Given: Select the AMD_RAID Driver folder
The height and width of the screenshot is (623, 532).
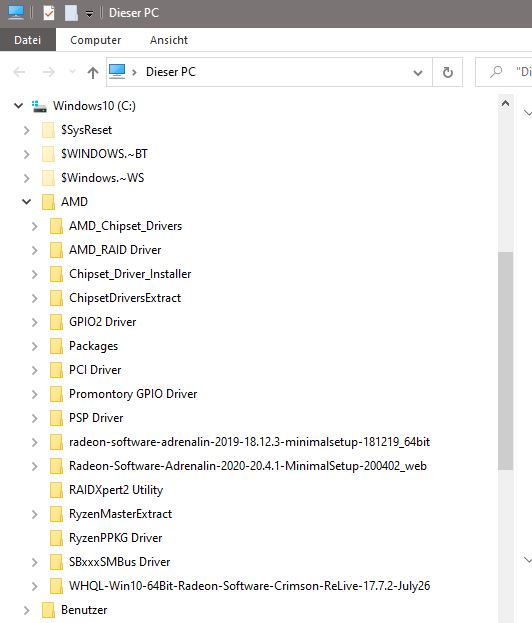Looking at the screenshot, I should click(x=115, y=250).
